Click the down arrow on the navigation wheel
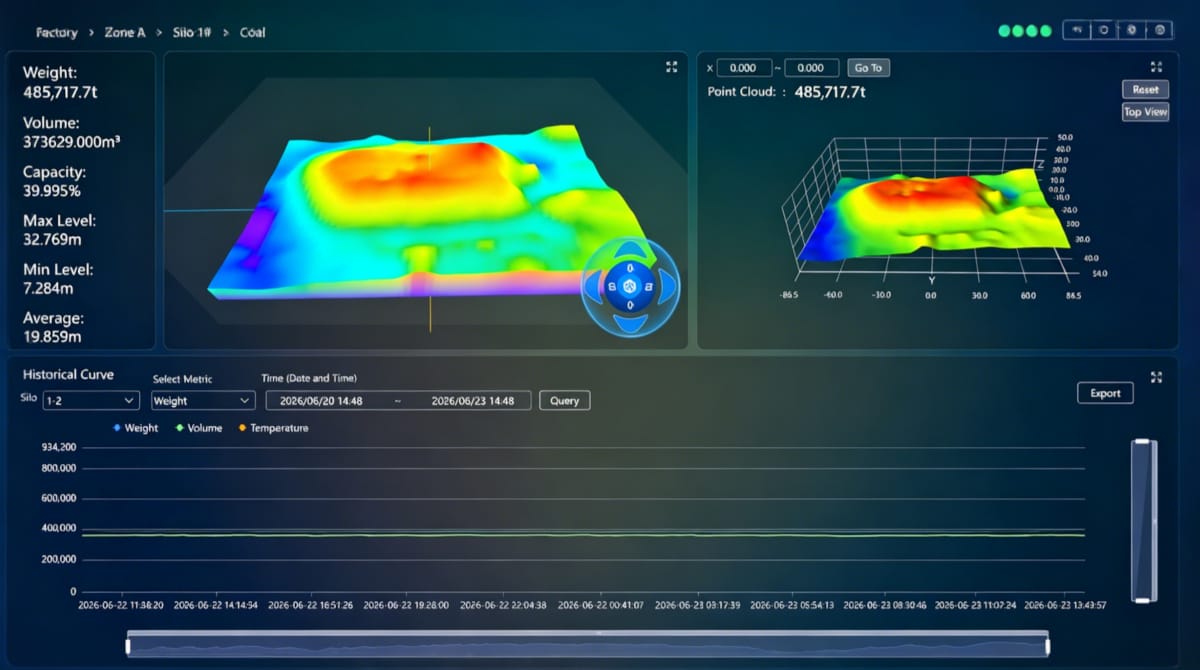This screenshot has width=1200, height=670. pyautogui.click(x=630, y=323)
